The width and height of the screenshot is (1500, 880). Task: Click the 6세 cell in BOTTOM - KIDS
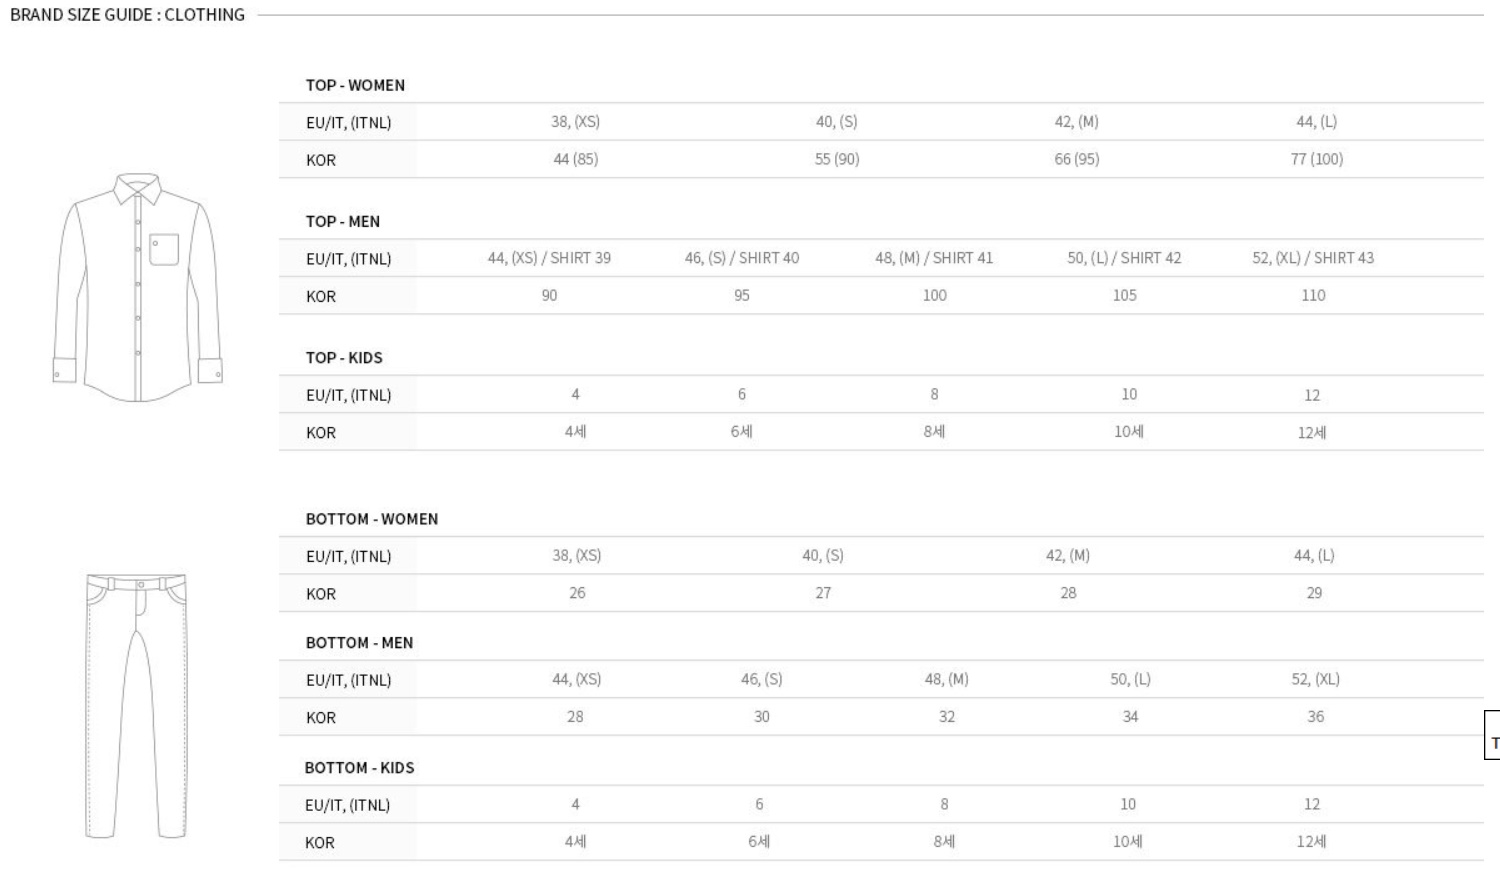coord(759,842)
